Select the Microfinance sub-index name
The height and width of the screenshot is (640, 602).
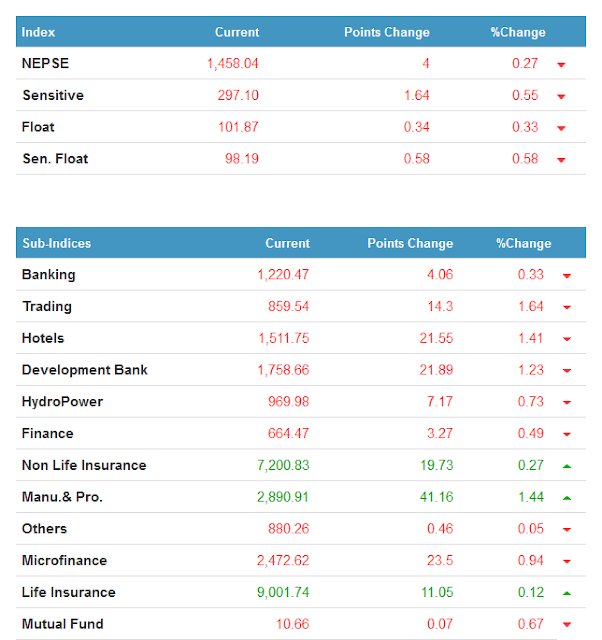64,560
